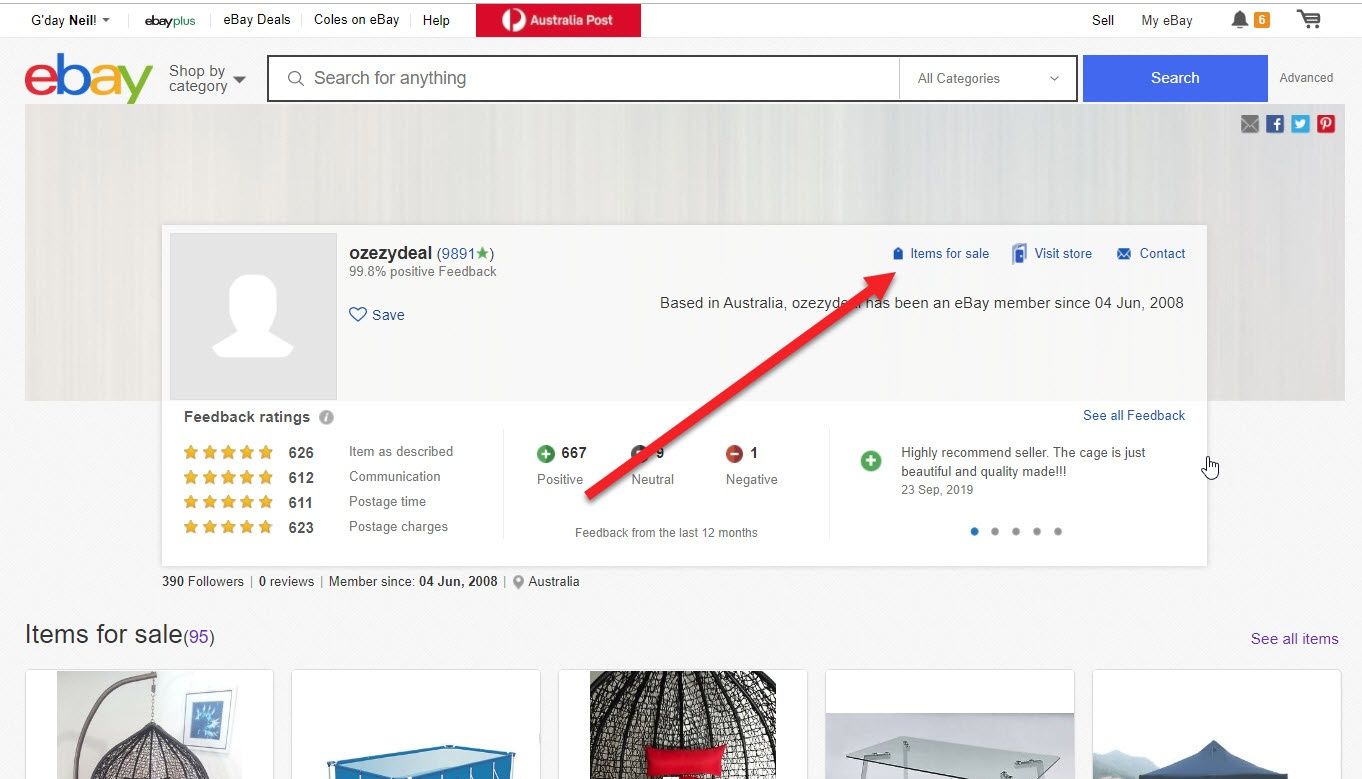The image size is (1362, 779).
Task: Select the first feedback carousel dot
Action: click(x=974, y=532)
